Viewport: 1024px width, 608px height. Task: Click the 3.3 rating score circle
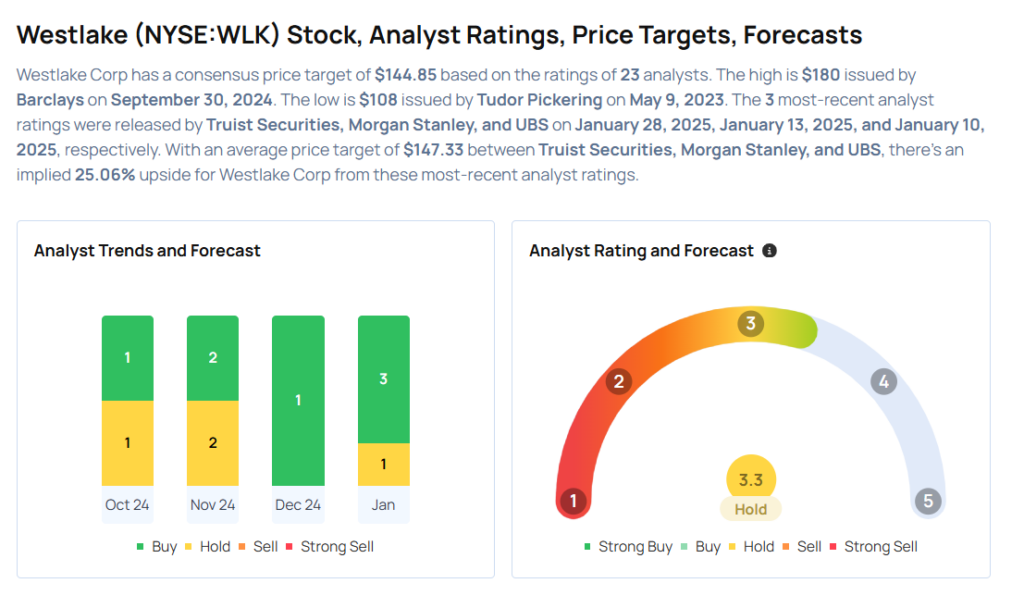click(x=750, y=480)
